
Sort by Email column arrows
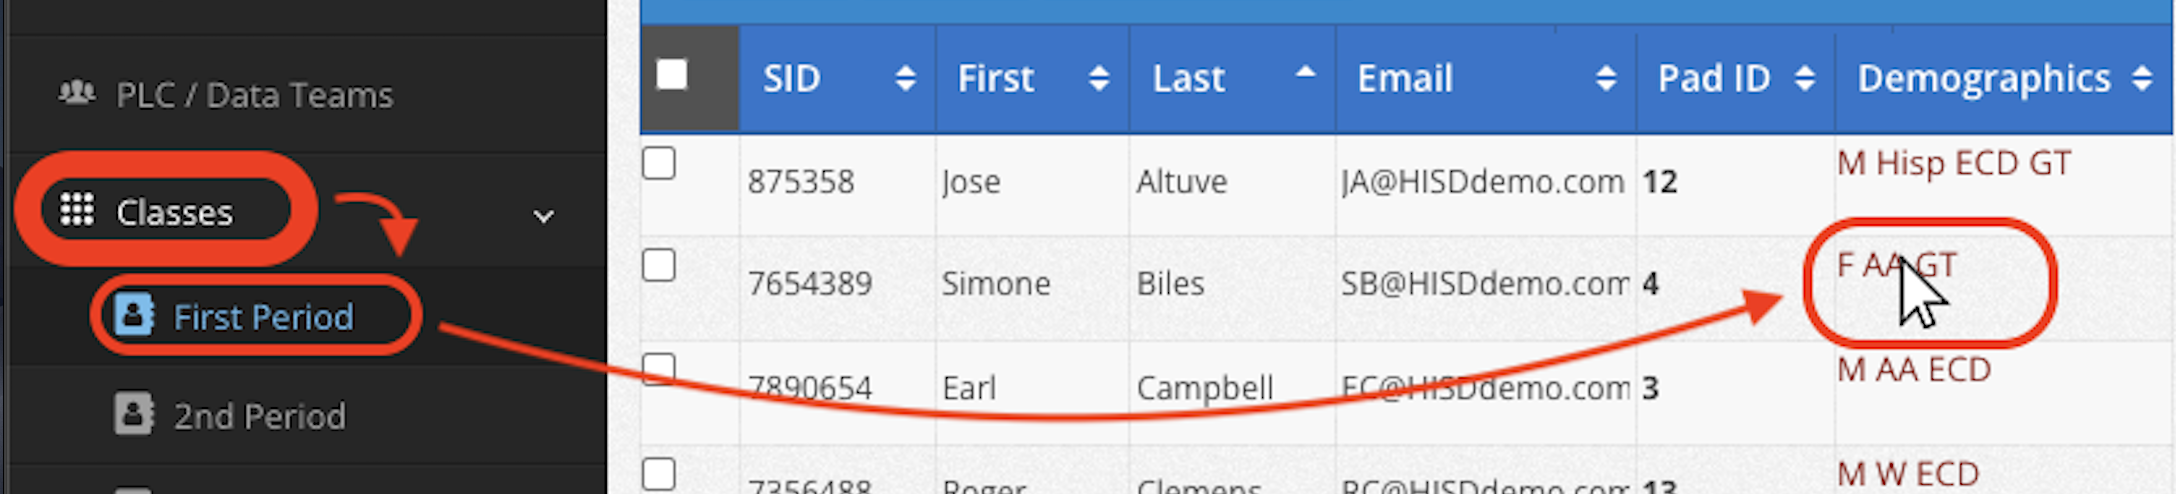coord(1606,78)
